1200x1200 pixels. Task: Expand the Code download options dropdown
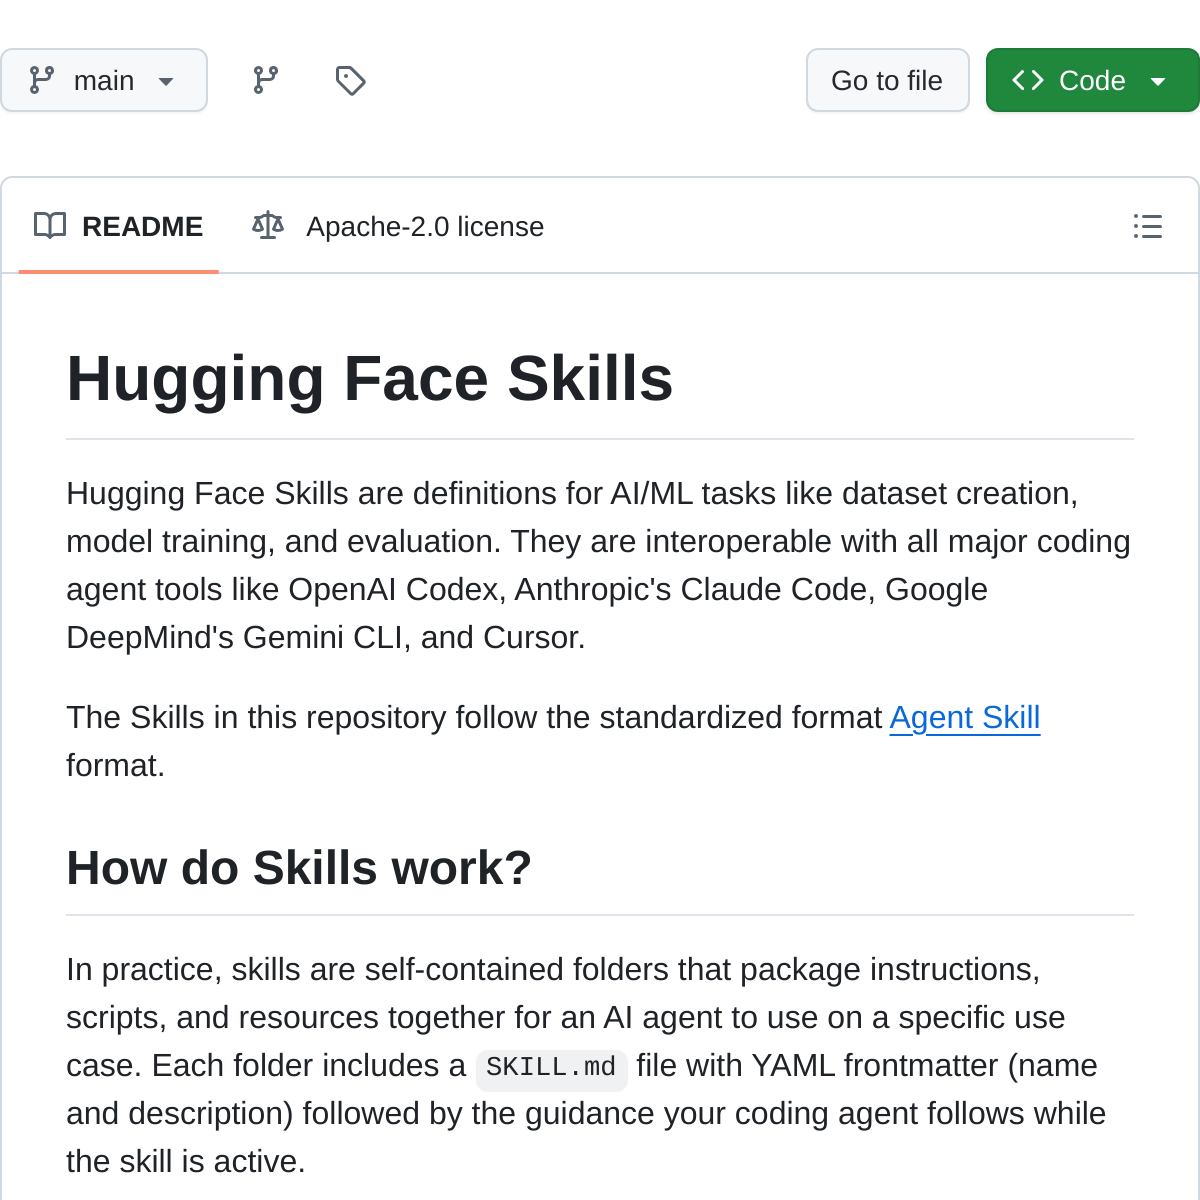point(1158,80)
